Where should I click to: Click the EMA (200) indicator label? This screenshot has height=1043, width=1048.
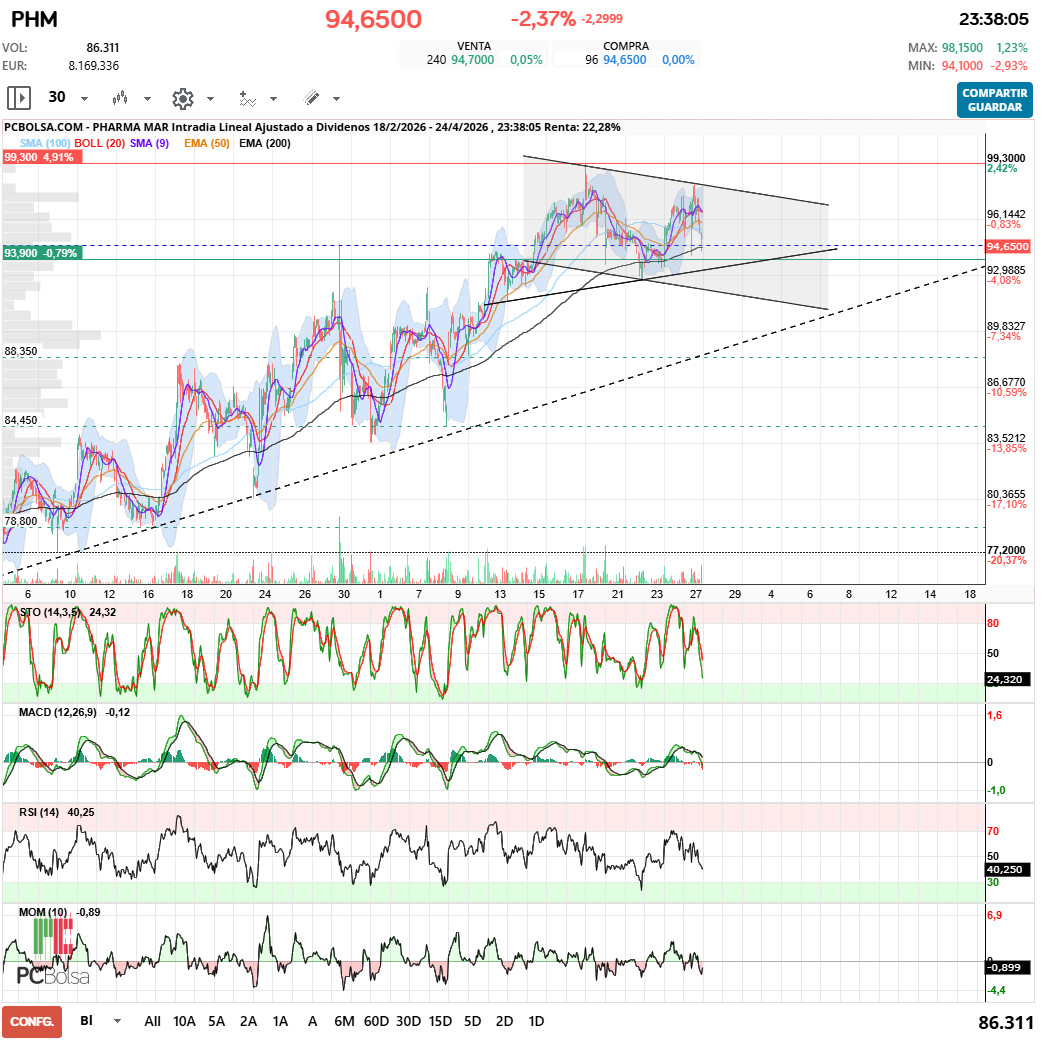tap(265, 143)
